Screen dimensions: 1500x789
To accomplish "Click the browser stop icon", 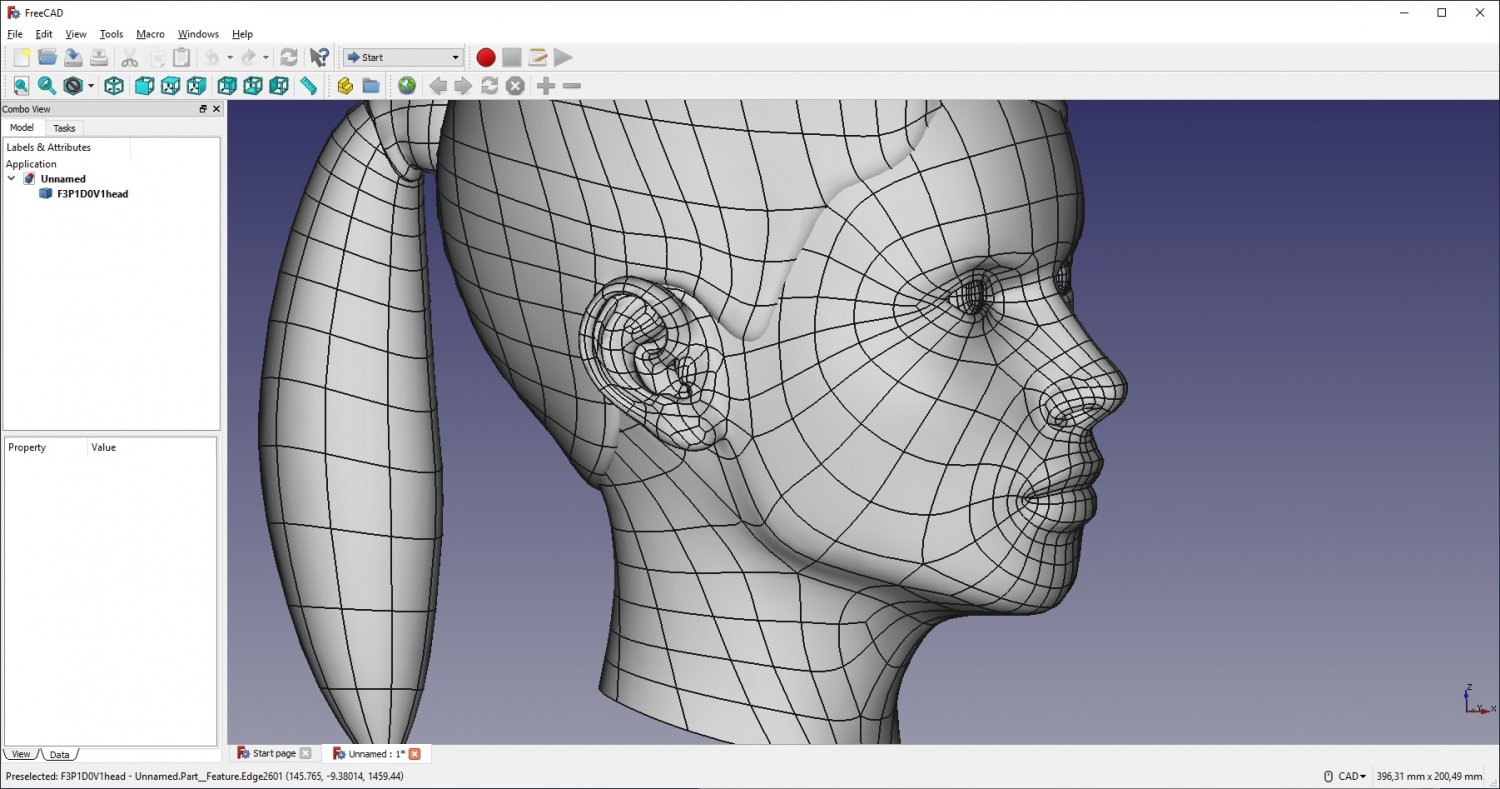I will (x=515, y=86).
